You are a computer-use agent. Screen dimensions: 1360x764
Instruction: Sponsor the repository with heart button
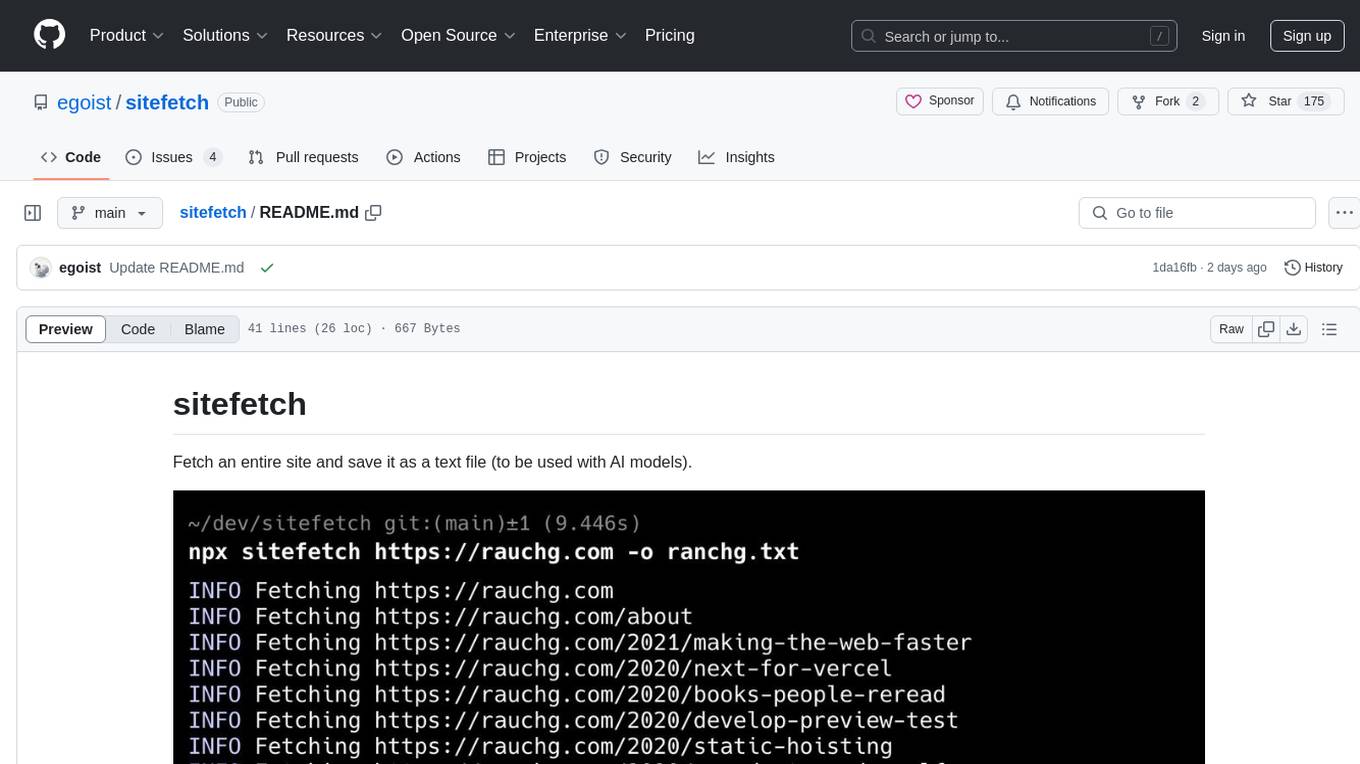coord(940,101)
